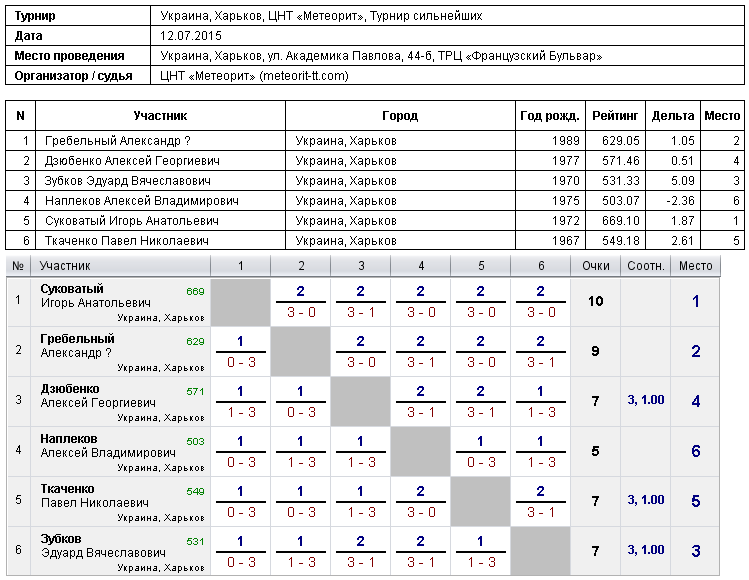Click the tournament date 12.07.2015
This screenshot has width=749, height=580.
pos(189,36)
